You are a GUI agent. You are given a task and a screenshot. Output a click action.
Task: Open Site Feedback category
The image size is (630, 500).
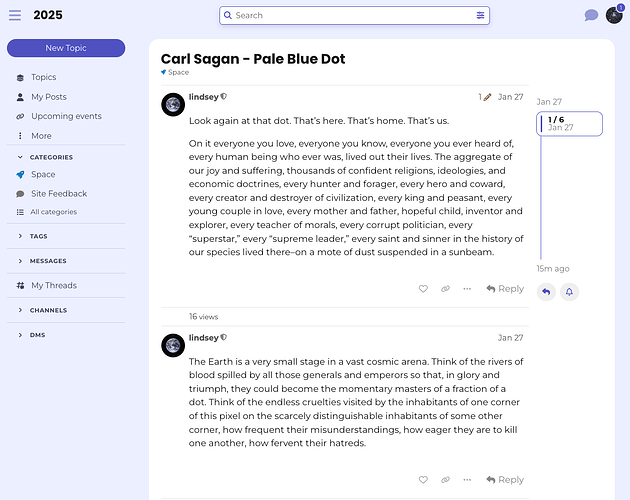click(59, 194)
